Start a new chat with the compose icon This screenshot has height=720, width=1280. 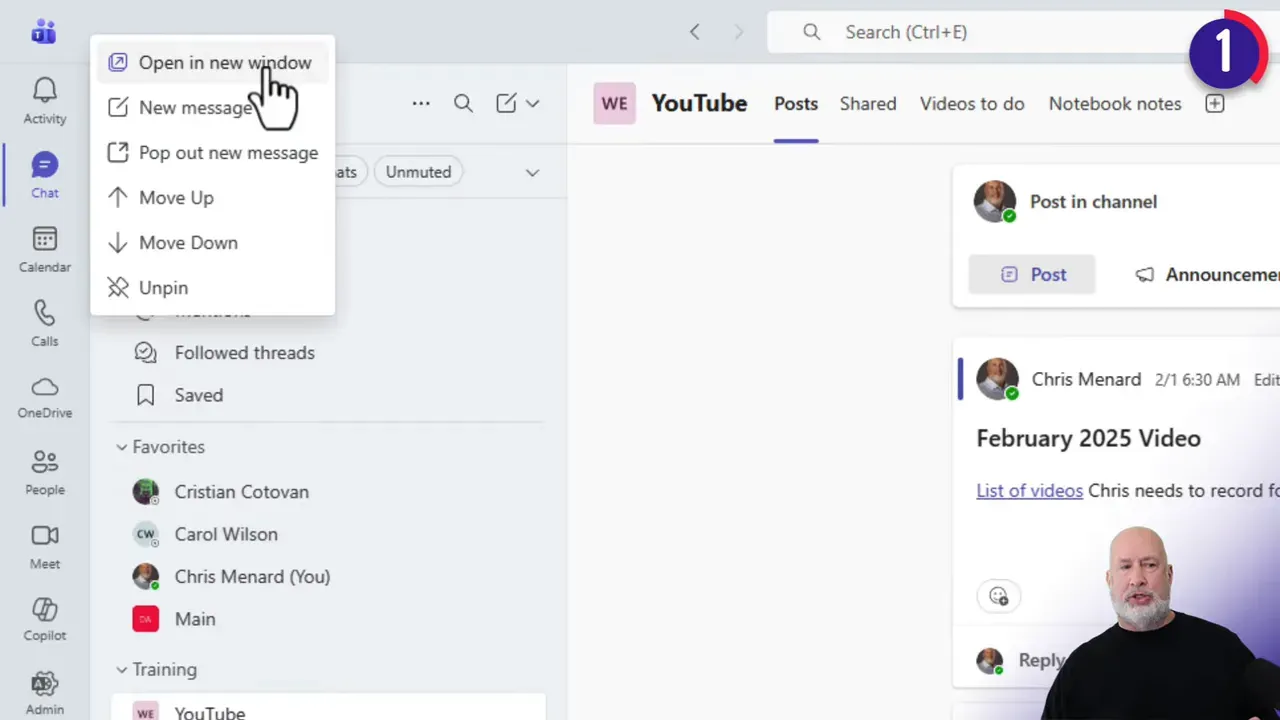[x=506, y=103]
